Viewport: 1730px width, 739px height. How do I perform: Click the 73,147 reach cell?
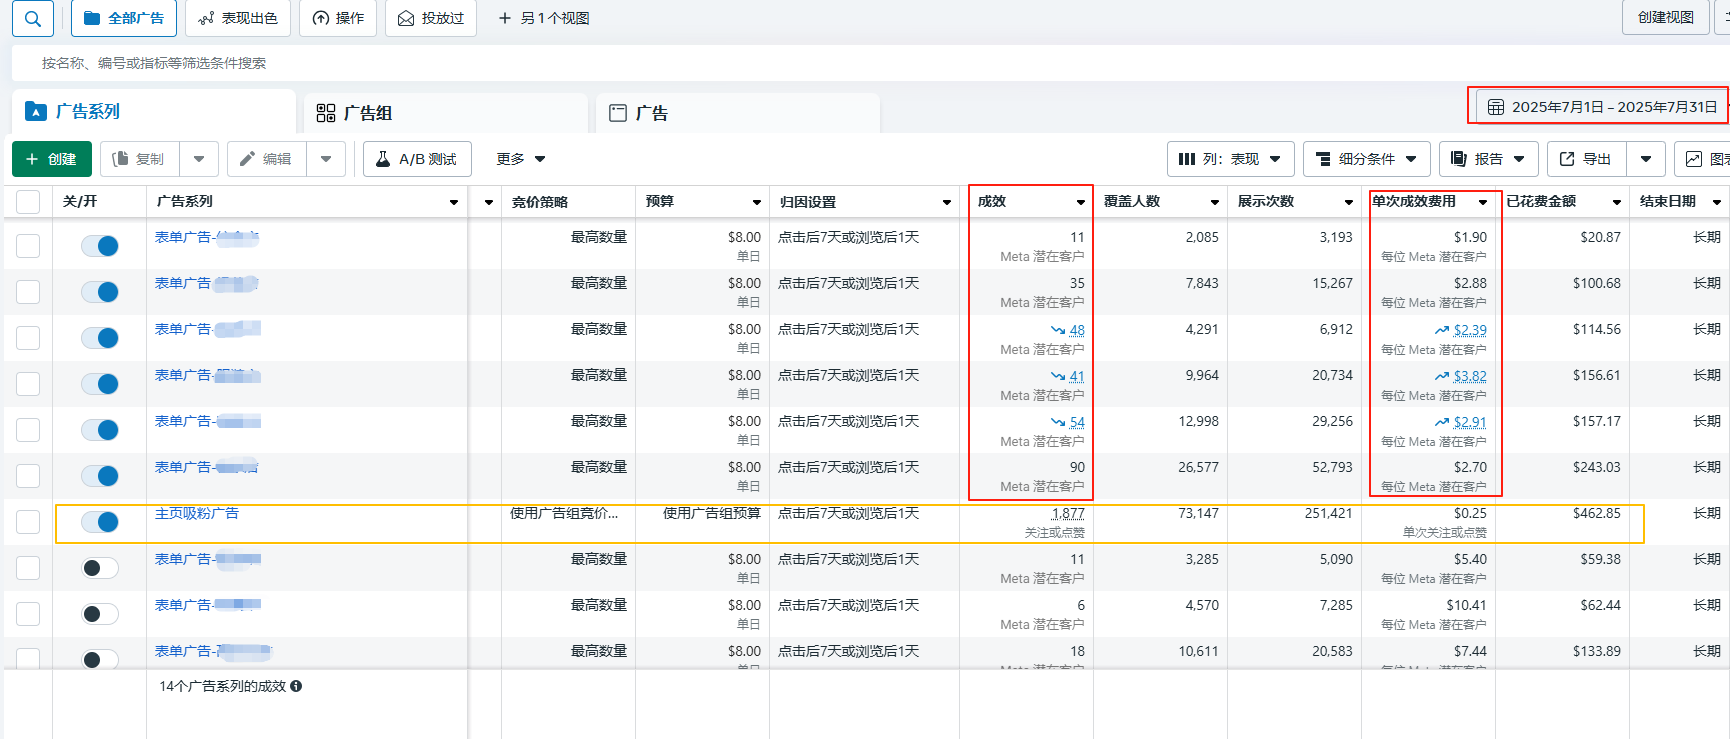click(1198, 513)
